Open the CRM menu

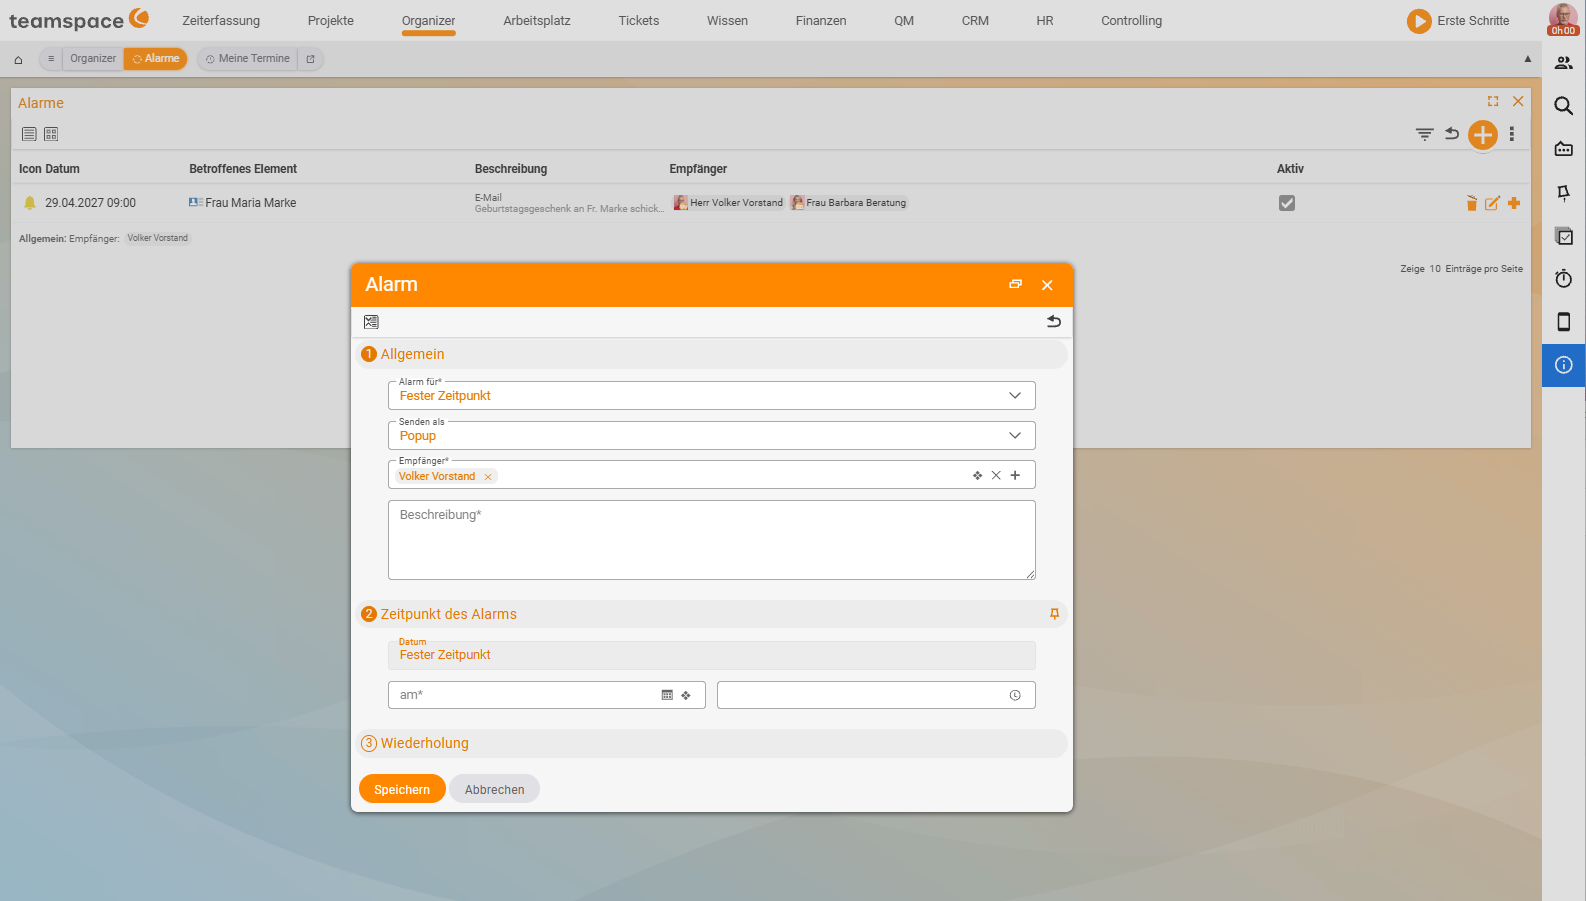(975, 20)
